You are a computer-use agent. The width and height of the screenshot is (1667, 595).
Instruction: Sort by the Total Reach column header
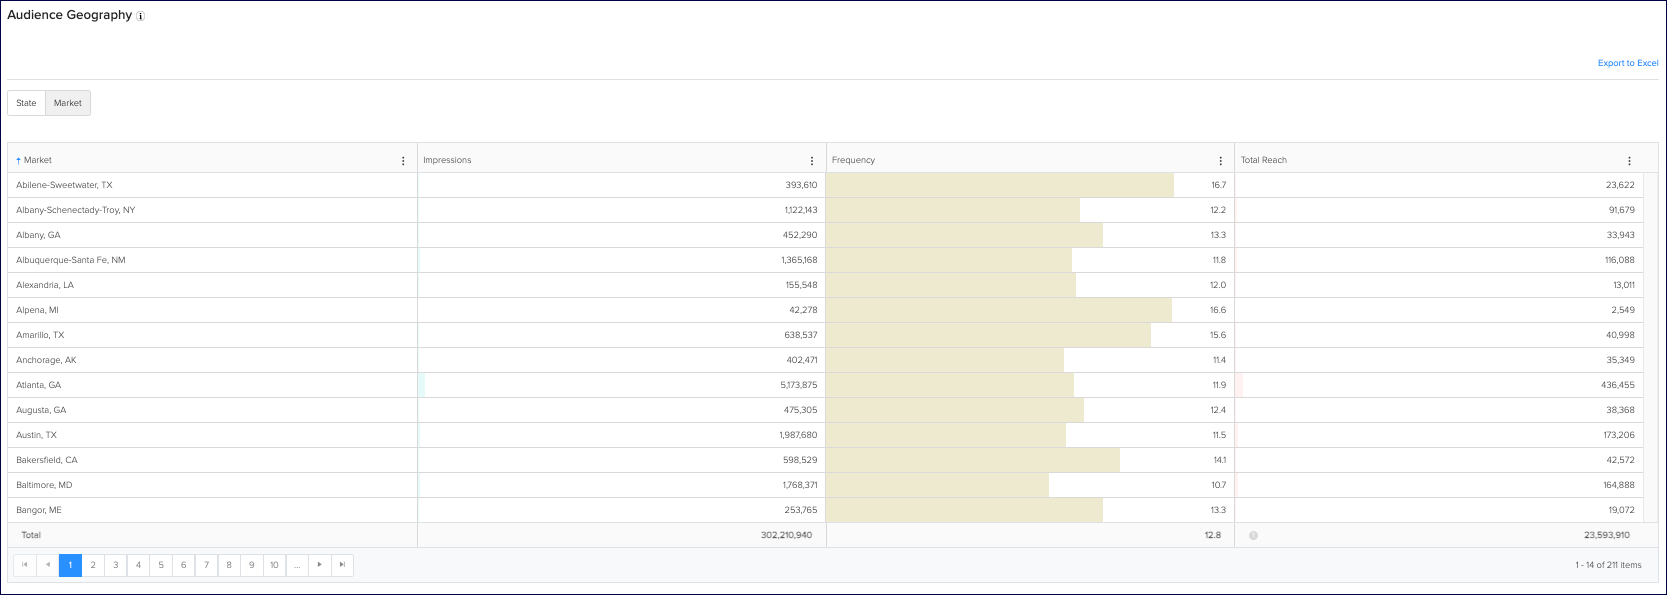tap(1264, 160)
